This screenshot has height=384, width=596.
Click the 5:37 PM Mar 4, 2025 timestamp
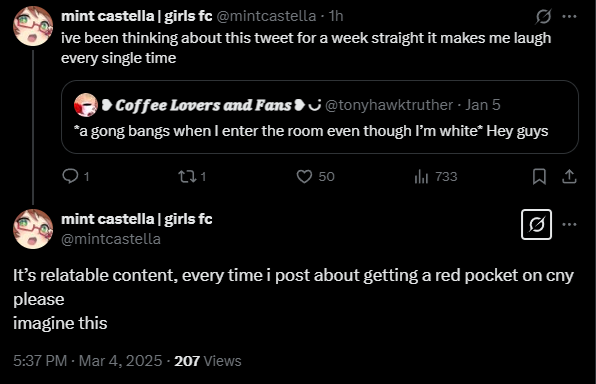(x=87, y=361)
